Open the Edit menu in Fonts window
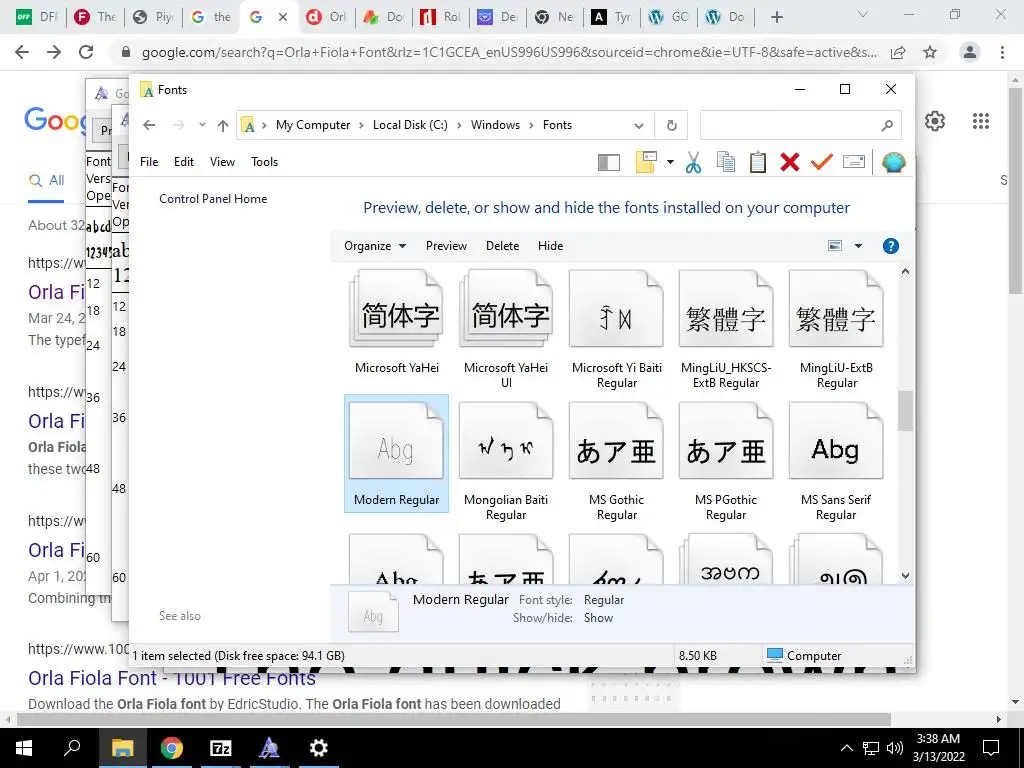1024x768 pixels. click(x=184, y=162)
